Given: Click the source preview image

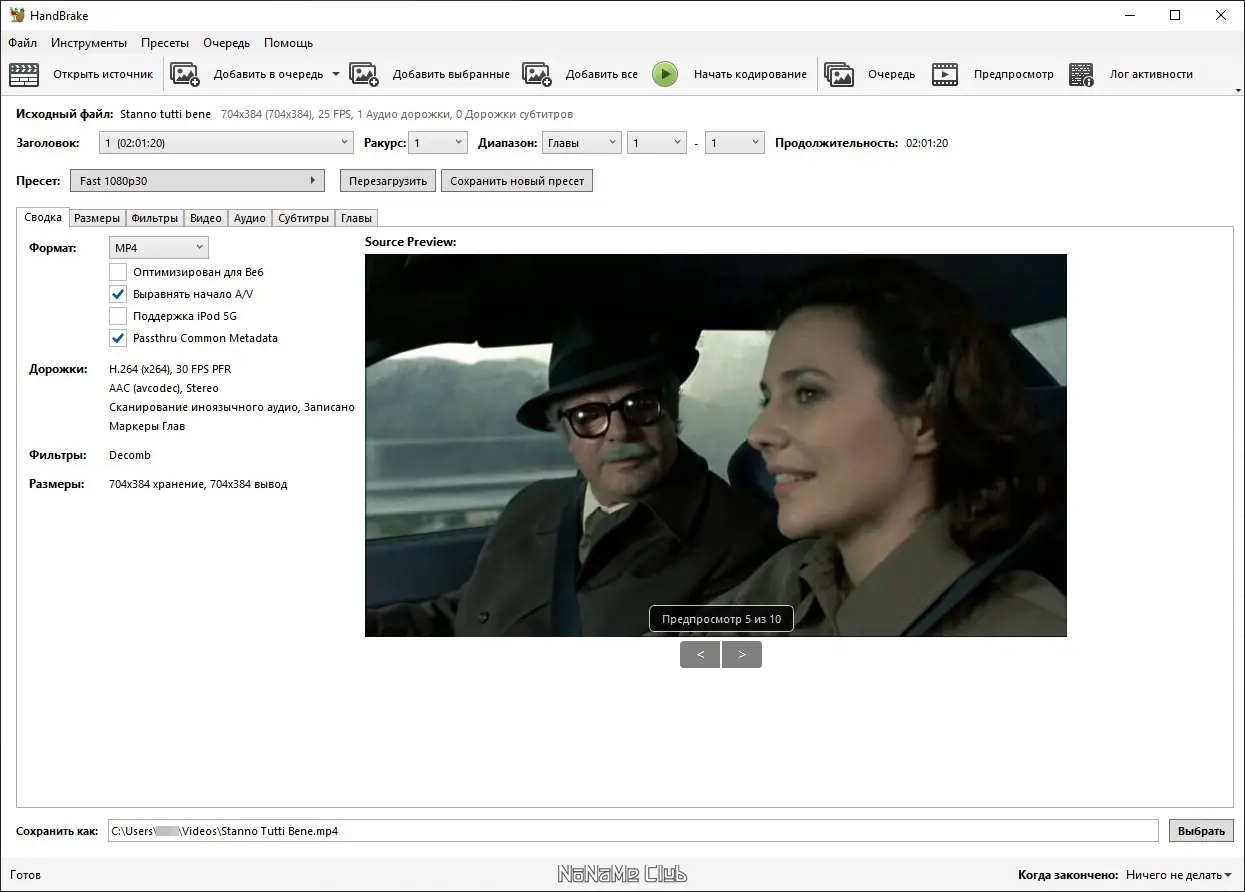Looking at the screenshot, I should point(716,445).
